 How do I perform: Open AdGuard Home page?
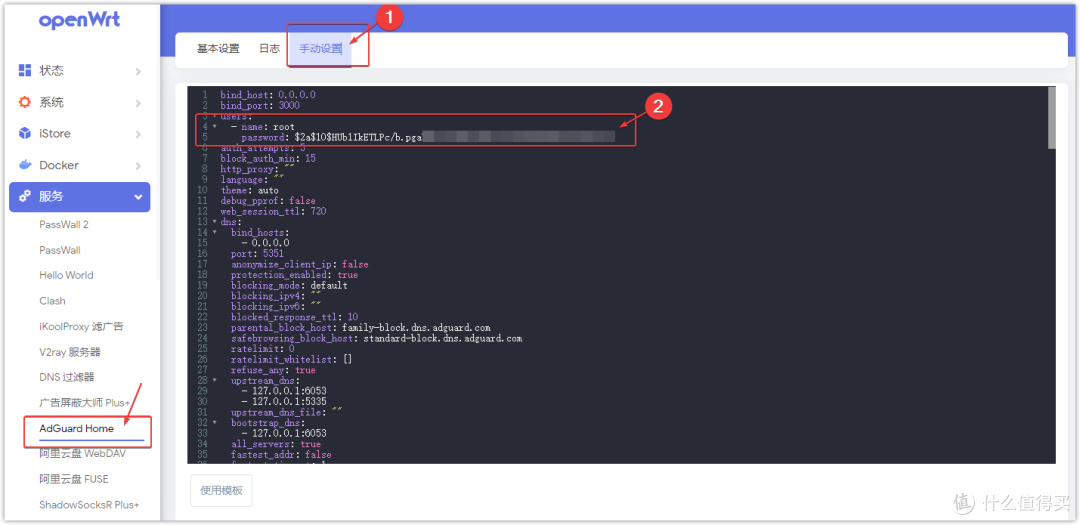point(76,428)
